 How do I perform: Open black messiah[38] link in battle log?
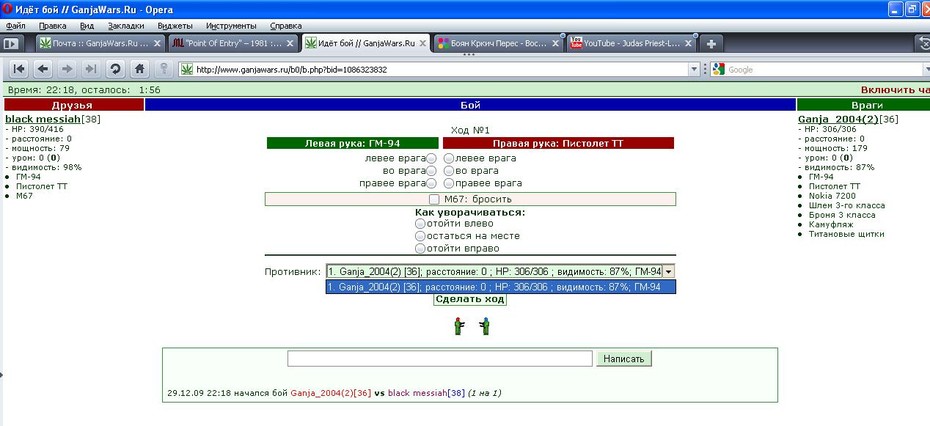pyautogui.click(x=426, y=393)
